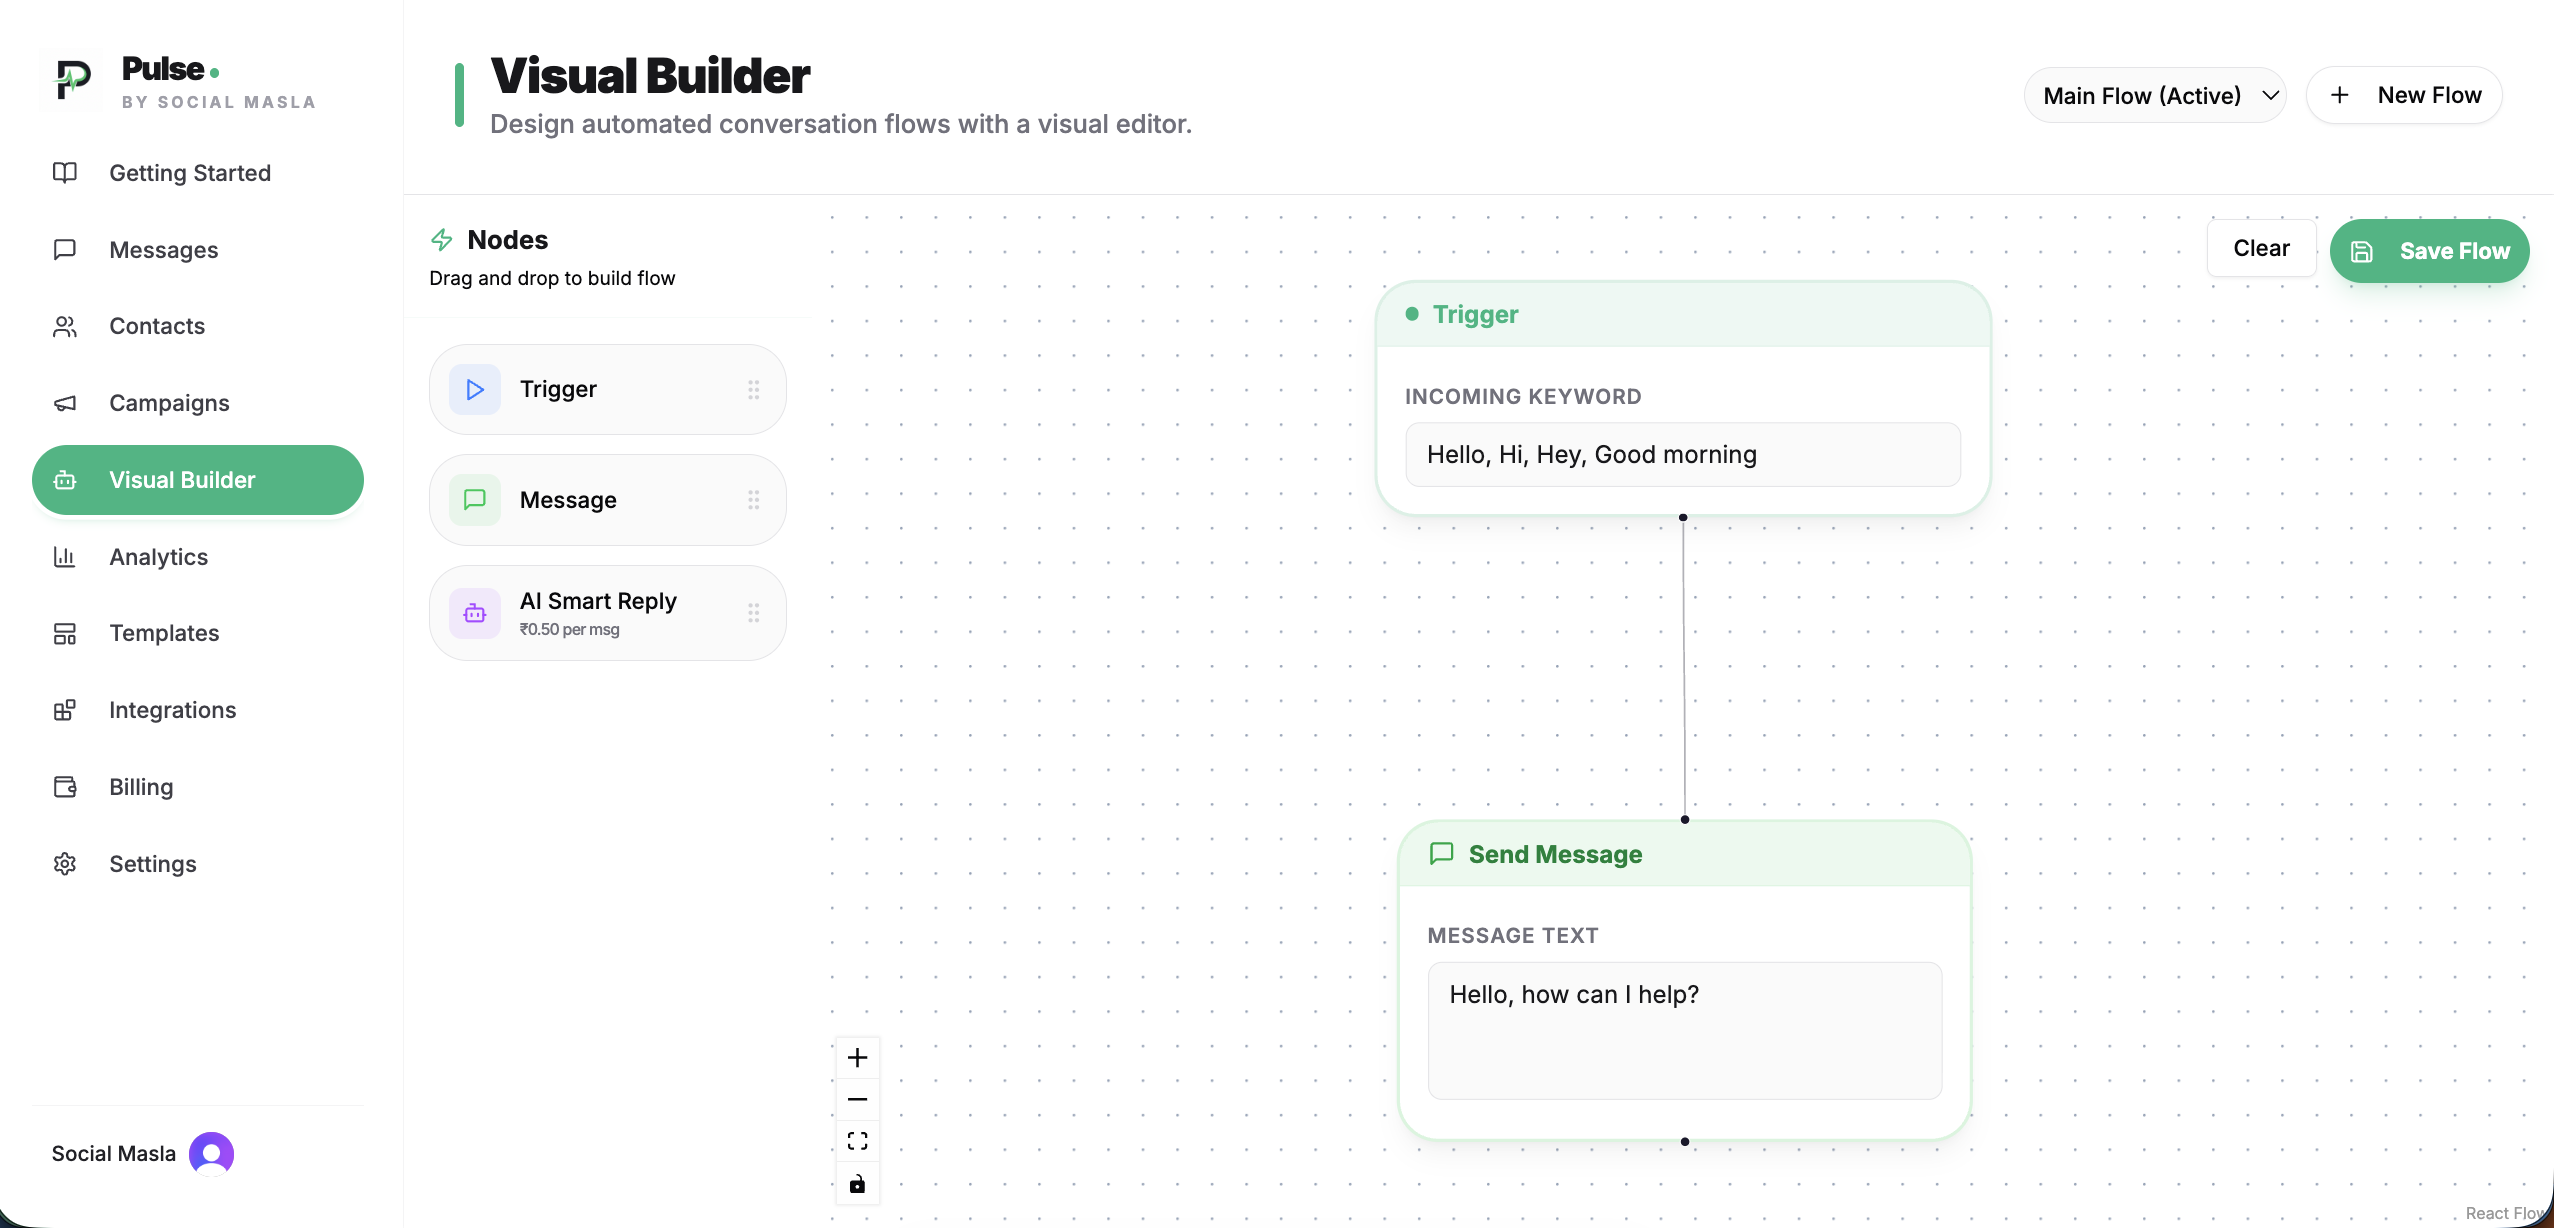
Task: Expand the drag handle on the Trigger node
Action: tap(754, 389)
